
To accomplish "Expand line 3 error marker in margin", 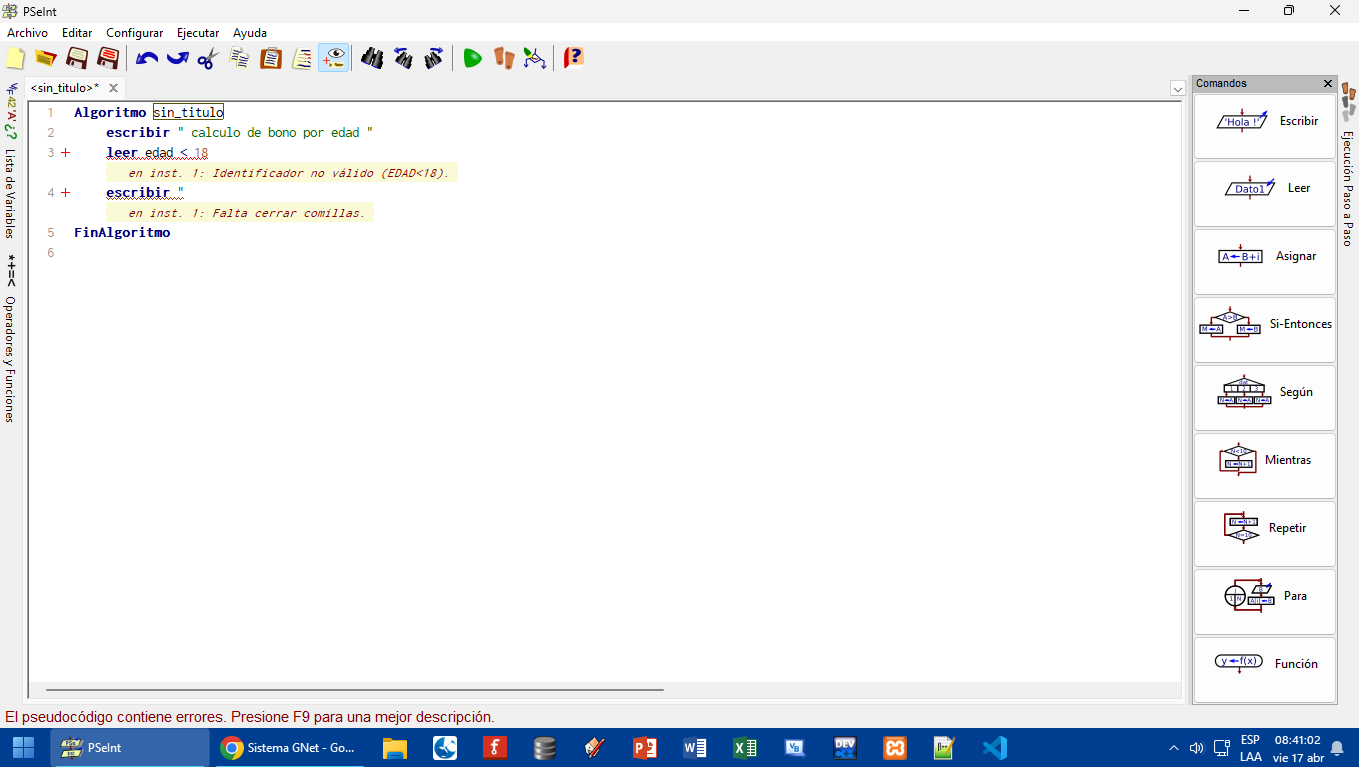I will tap(66, 153).
